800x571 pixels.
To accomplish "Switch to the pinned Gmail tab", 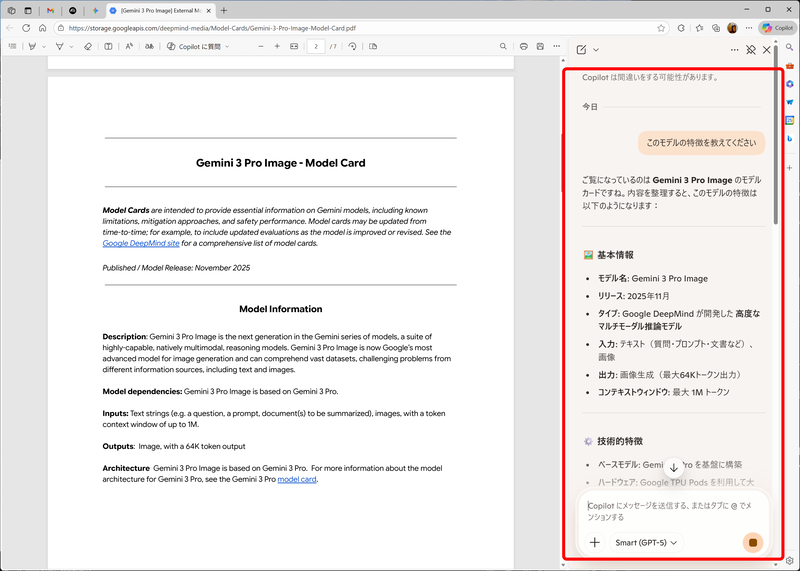I will tap(50, 10).
